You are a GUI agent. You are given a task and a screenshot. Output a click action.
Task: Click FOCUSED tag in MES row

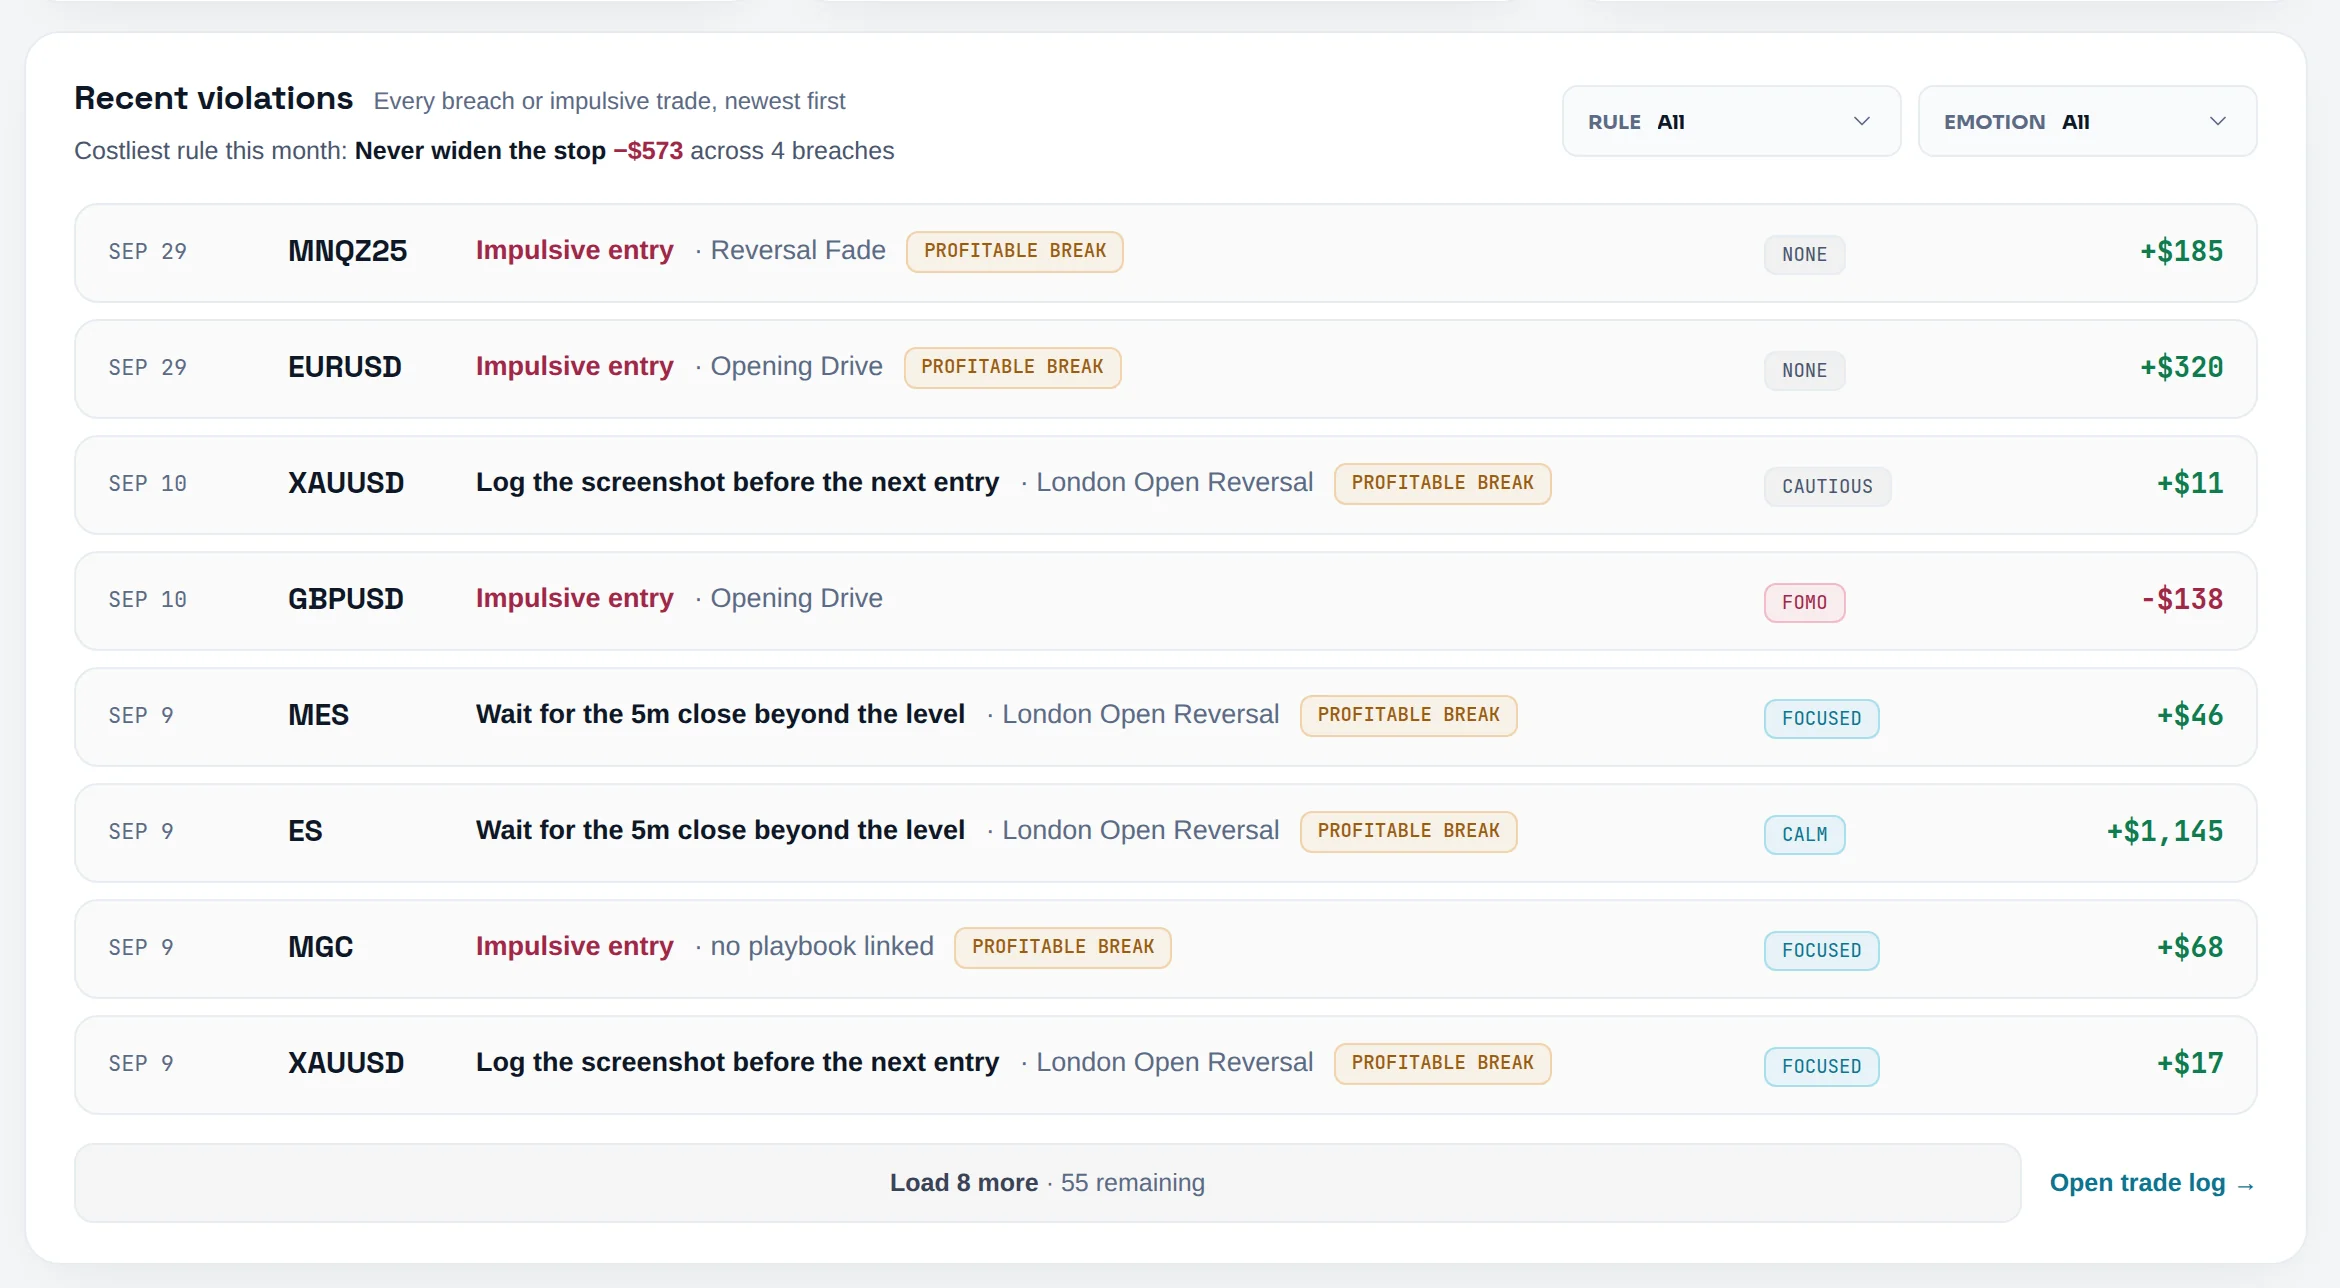coord(1821,718)
